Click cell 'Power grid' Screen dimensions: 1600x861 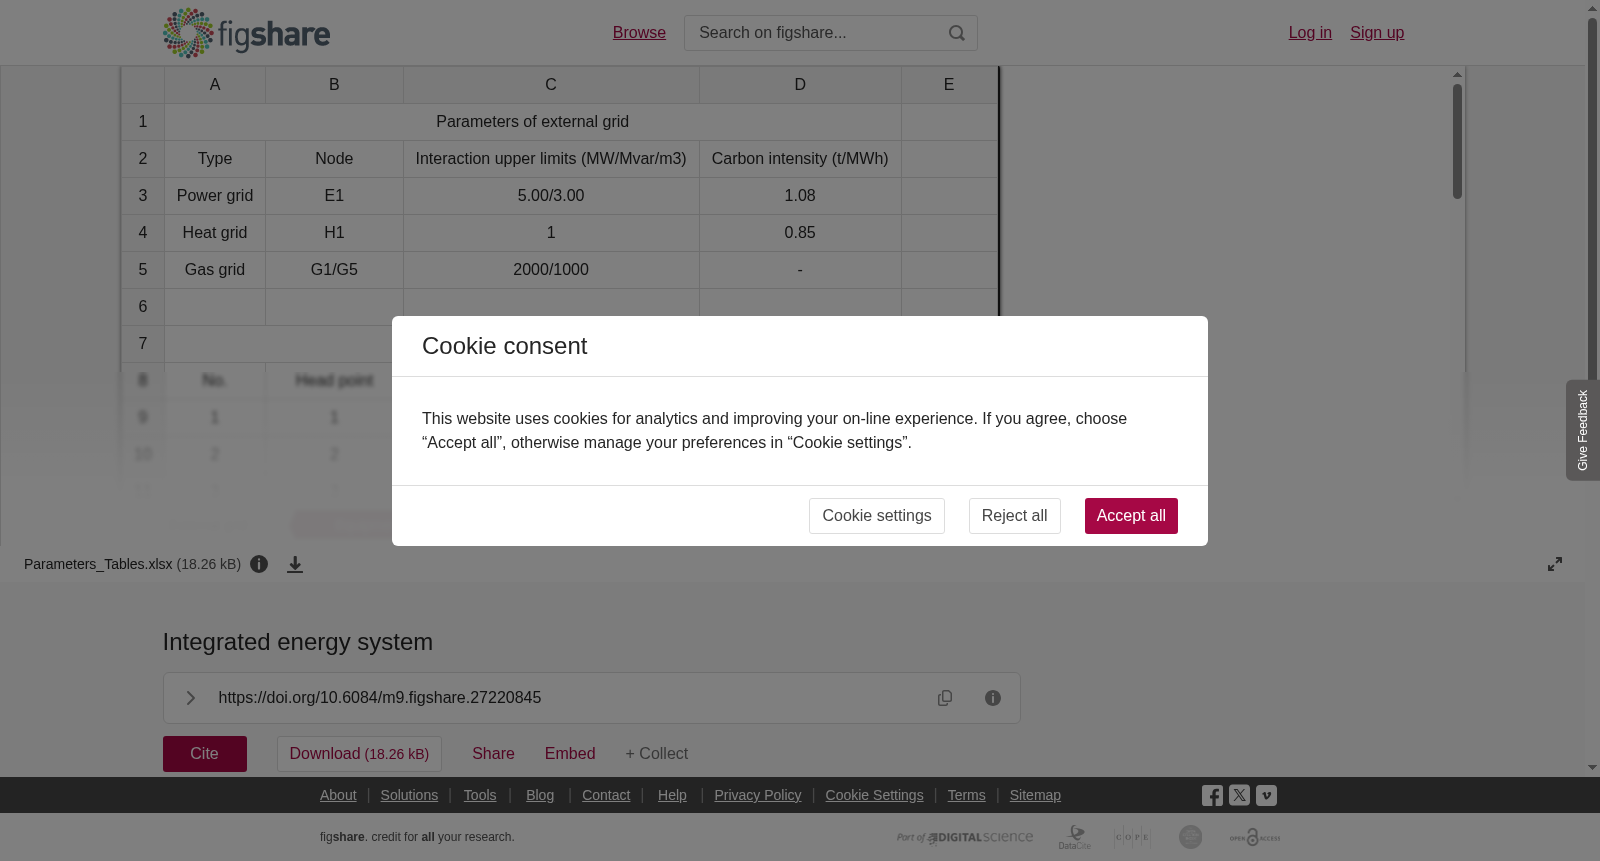pyautogui.click(x=215, y=196)
